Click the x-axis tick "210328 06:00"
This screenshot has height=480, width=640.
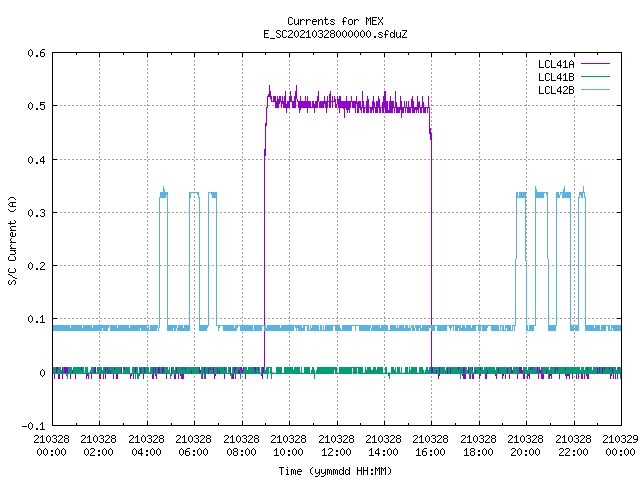(193, 446)
